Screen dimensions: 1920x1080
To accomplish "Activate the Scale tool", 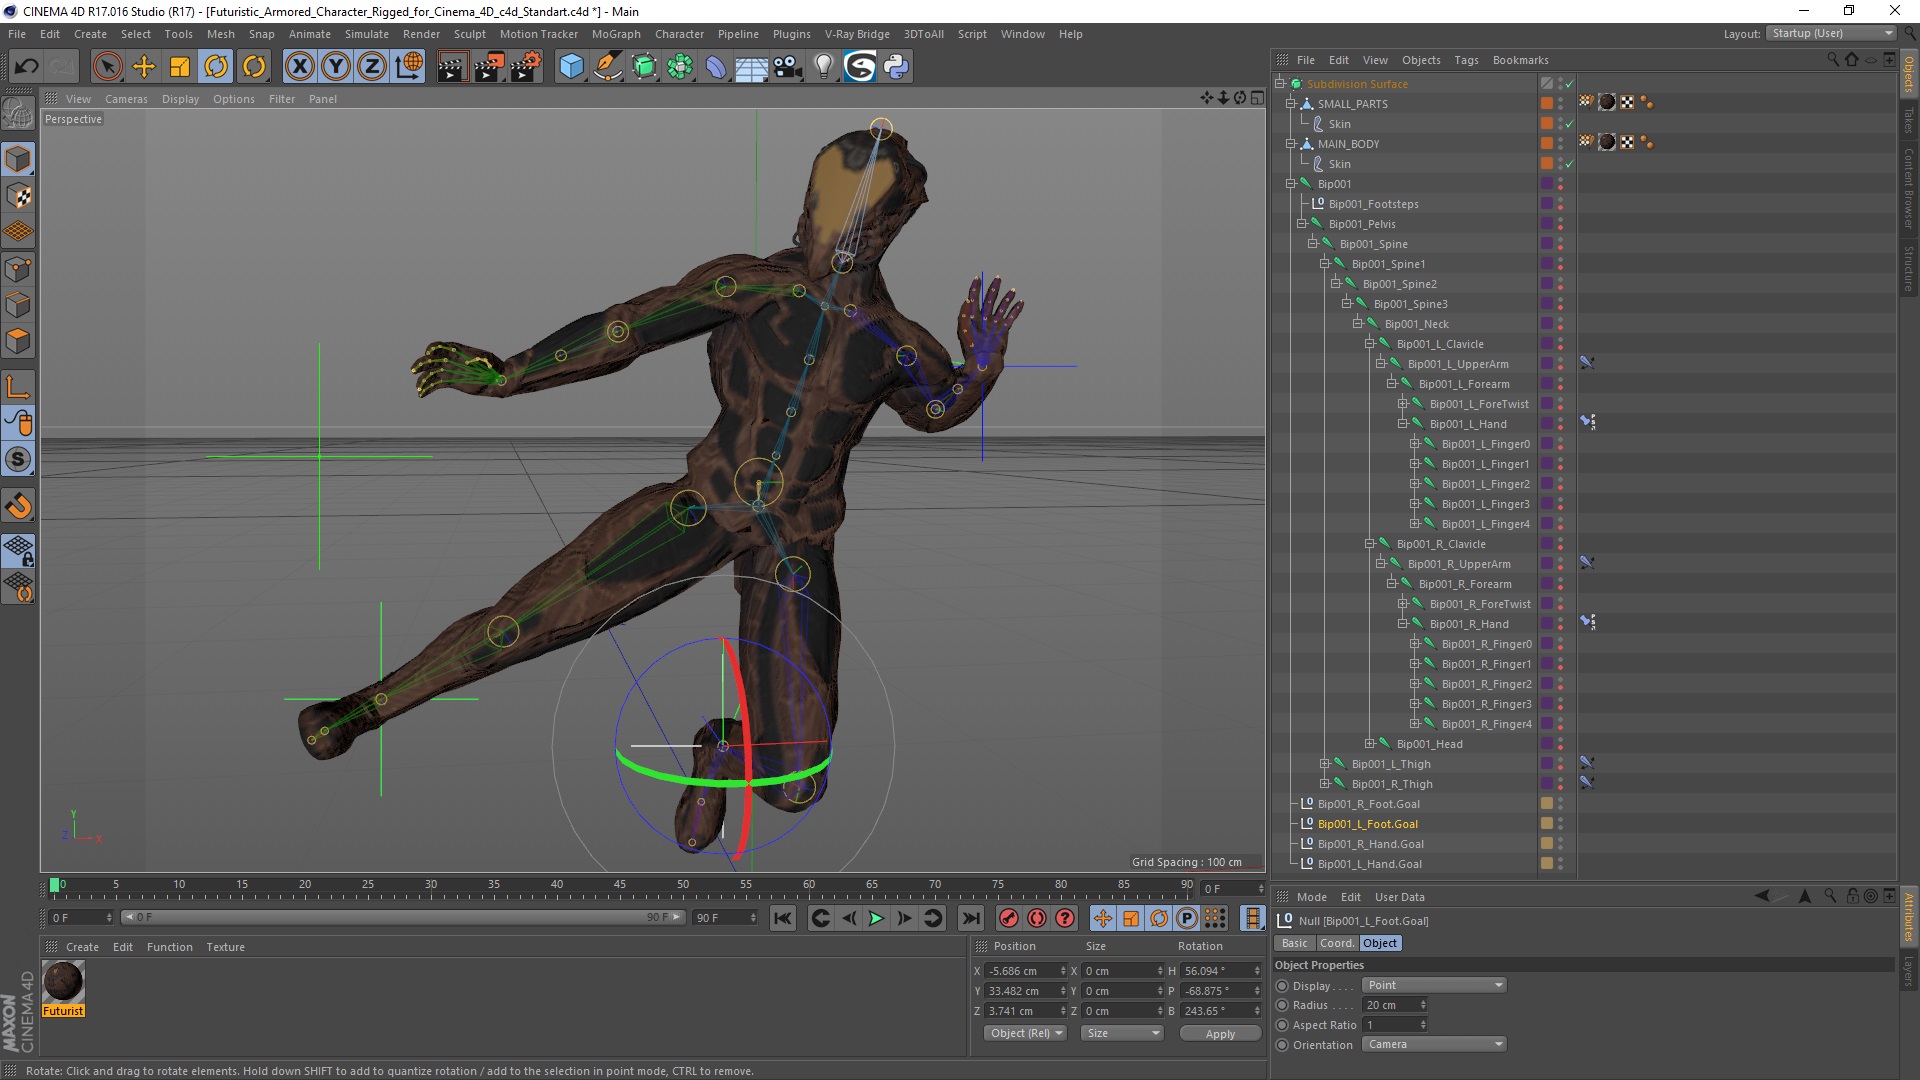I will point(180,67).
